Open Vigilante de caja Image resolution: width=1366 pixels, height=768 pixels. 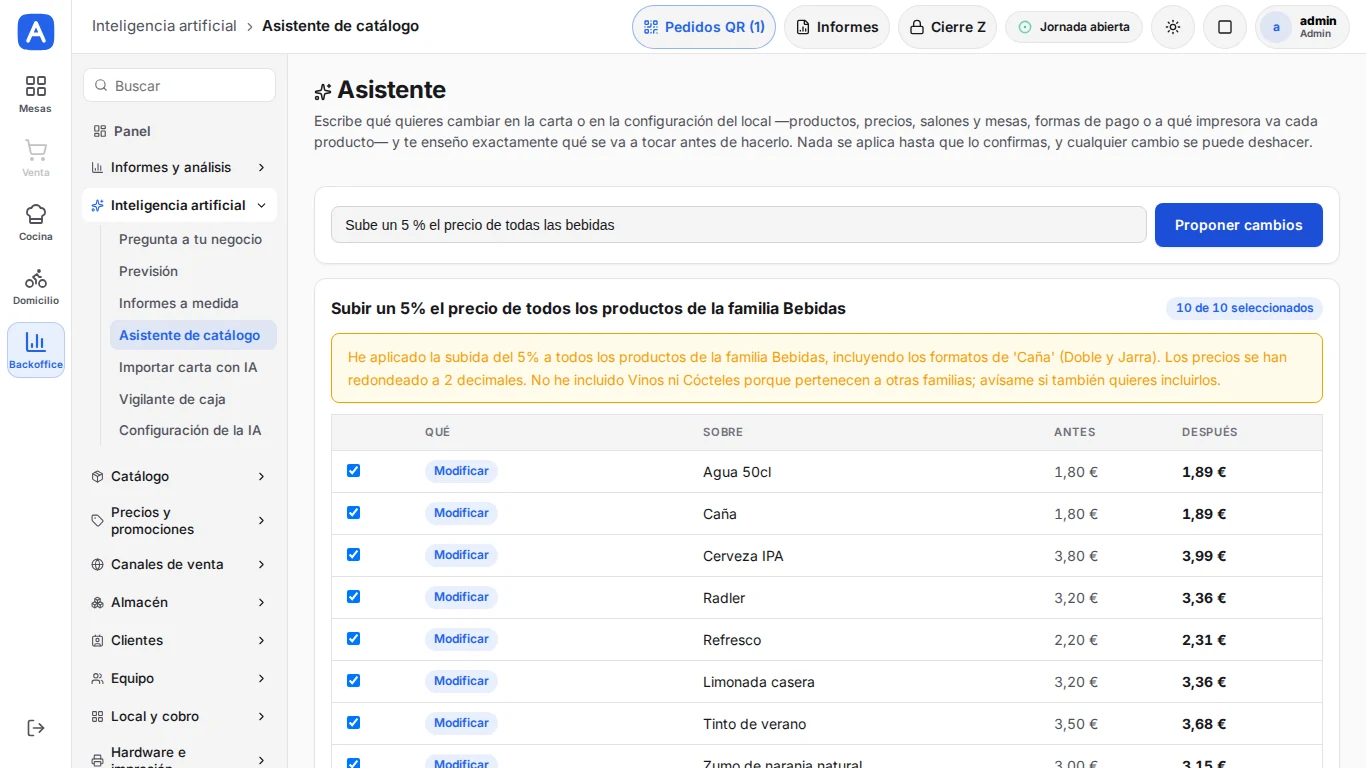click(x=193, y=399)
